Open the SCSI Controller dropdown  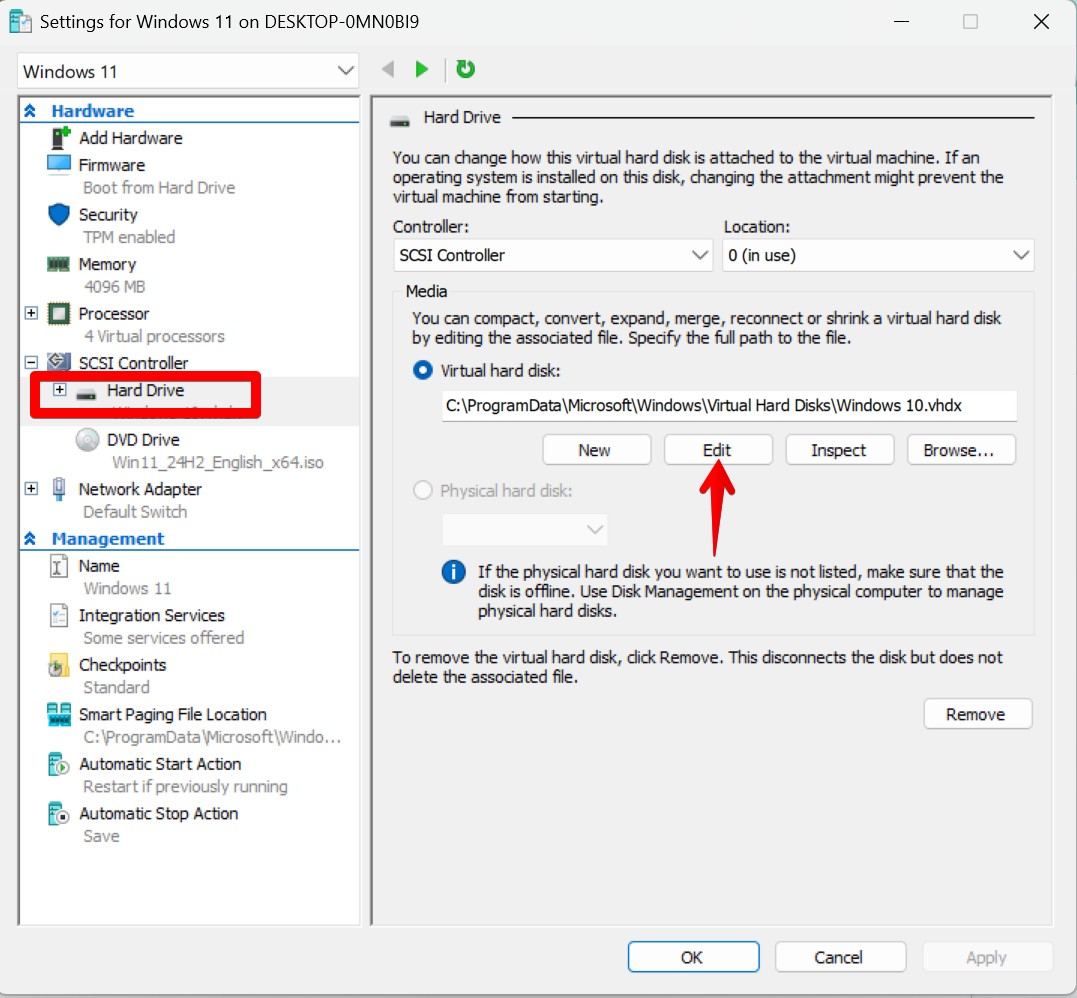pos(552,256)
